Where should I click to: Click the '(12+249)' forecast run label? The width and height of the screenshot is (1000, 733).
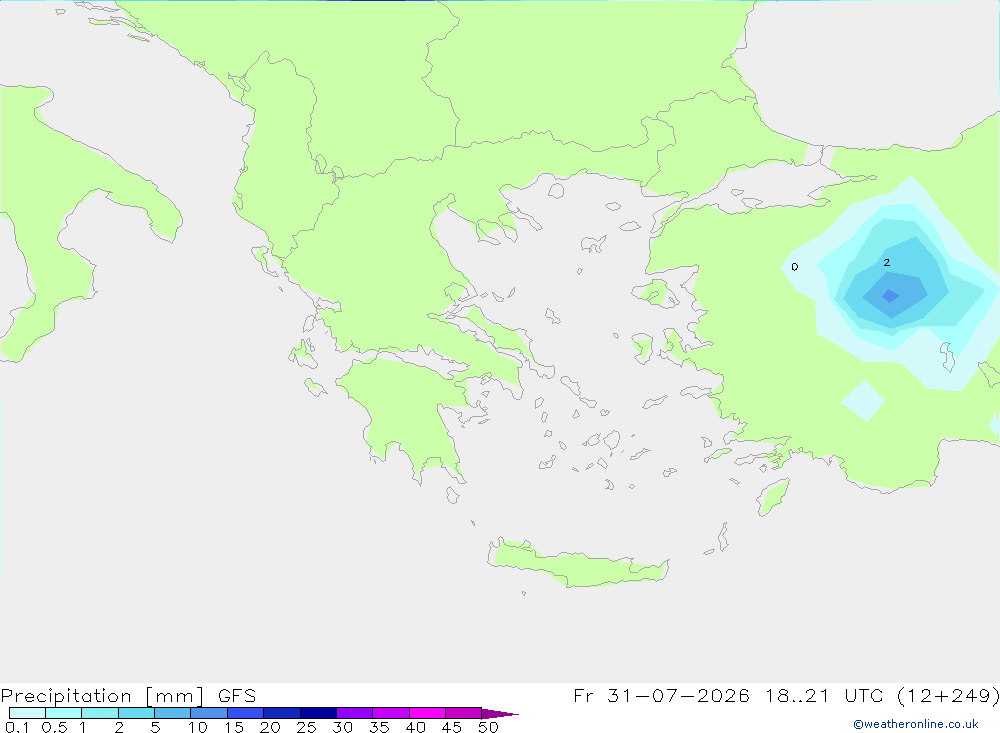click(948, 696)
